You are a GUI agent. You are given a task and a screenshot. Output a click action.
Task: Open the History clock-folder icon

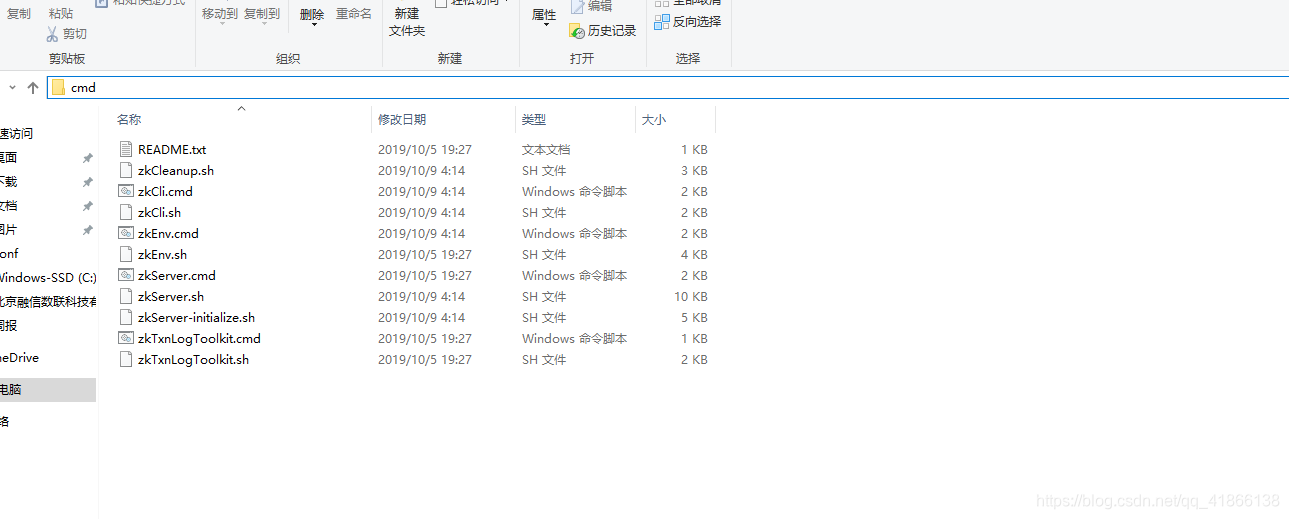[576, 31]
